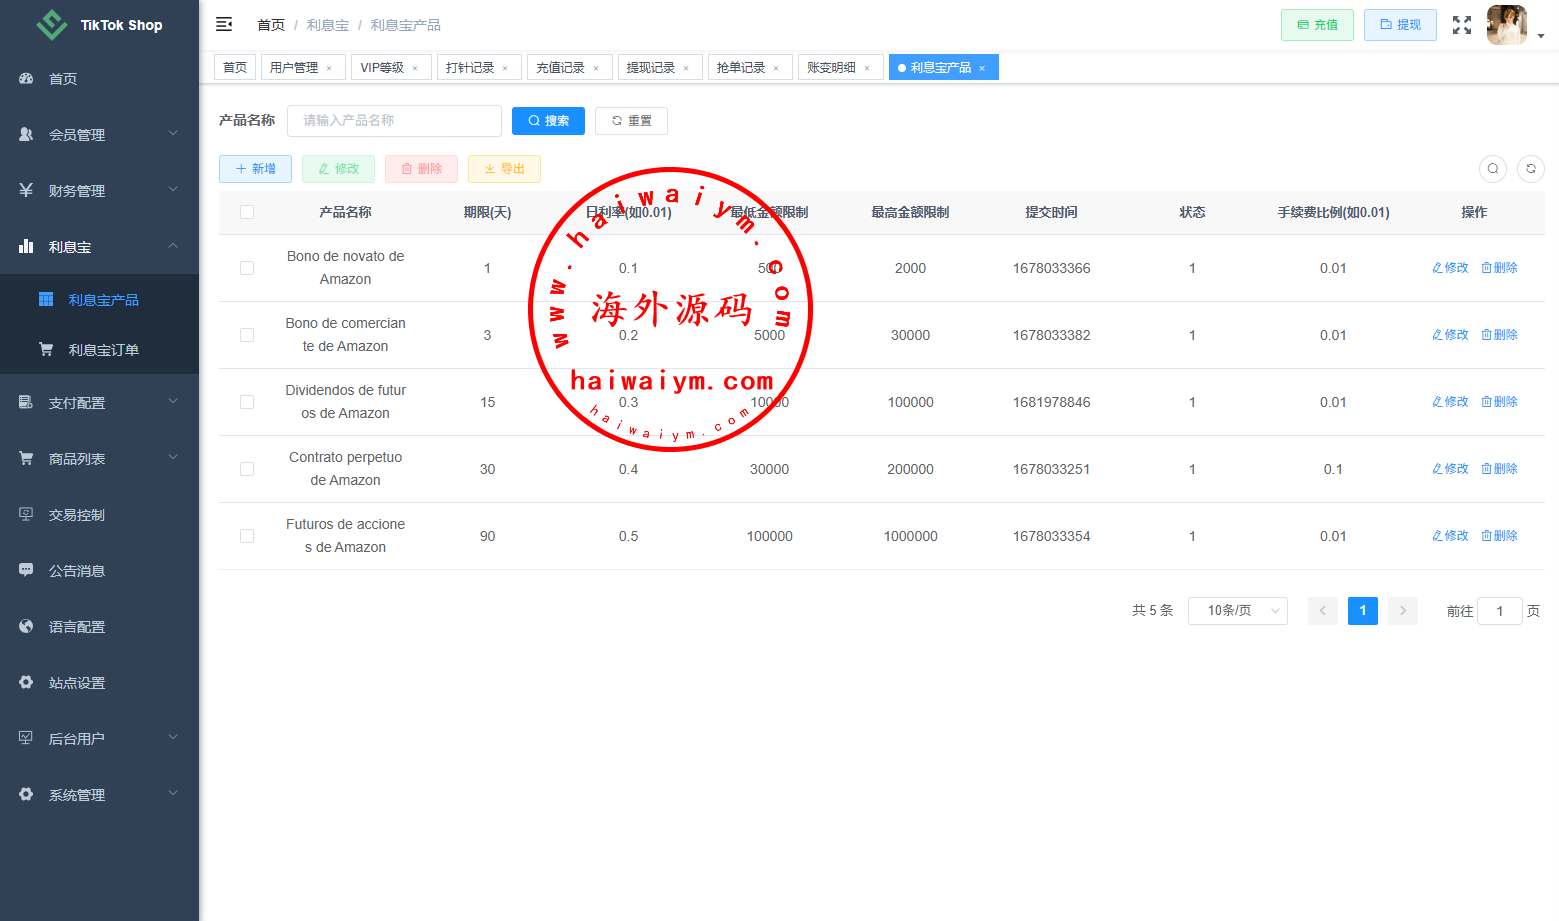Select the Bono de comerciante row checkbox

(x=247, y=335)
